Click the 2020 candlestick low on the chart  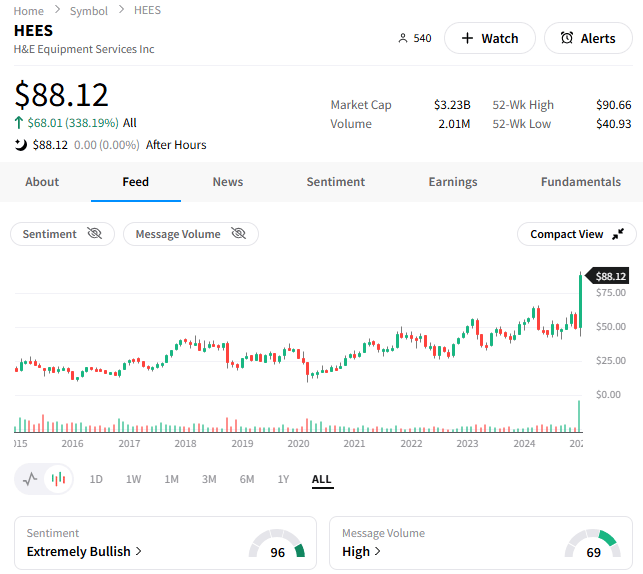(308, 378)
